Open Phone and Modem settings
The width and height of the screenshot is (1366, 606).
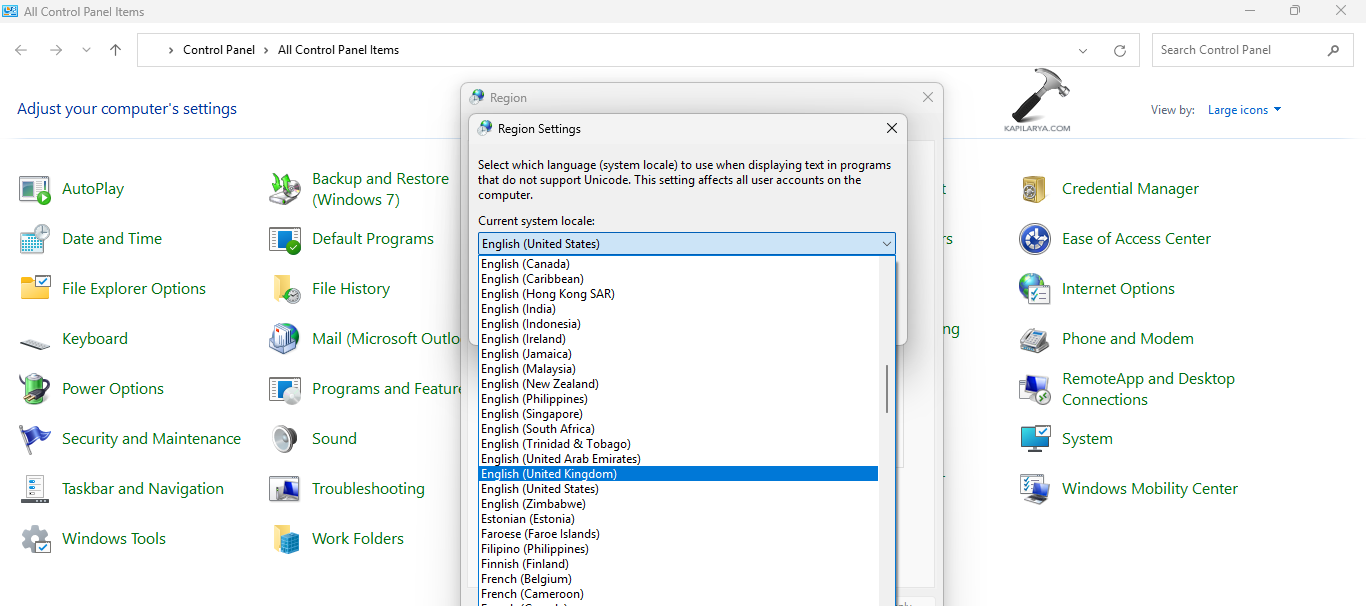[x=1127, y=338]
